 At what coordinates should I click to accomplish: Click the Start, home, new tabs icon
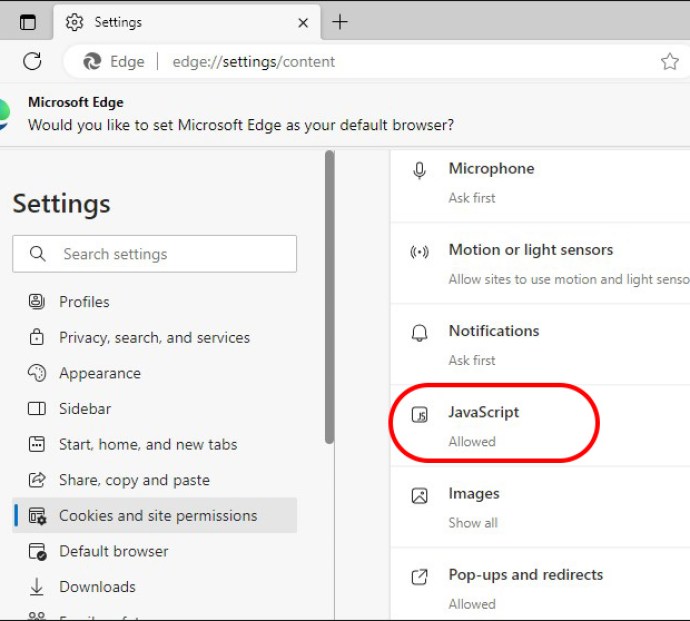point(37,444)
